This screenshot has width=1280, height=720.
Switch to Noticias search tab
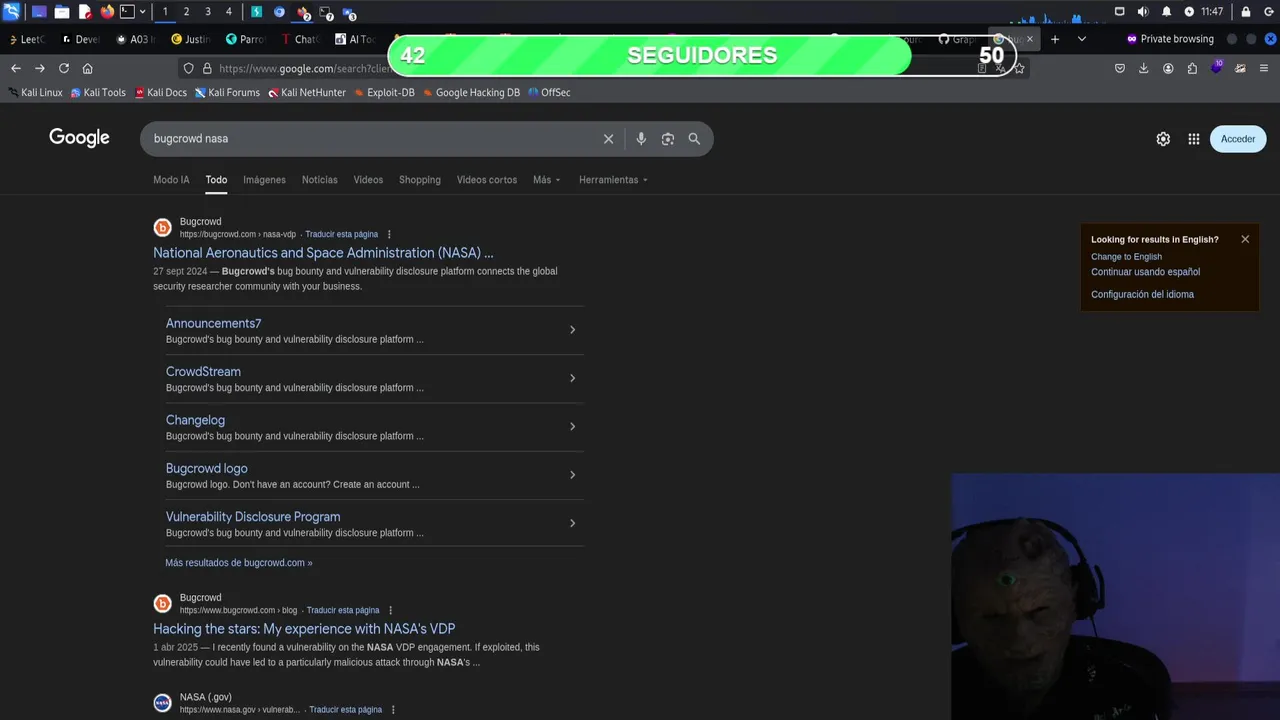tap(320, 180)
